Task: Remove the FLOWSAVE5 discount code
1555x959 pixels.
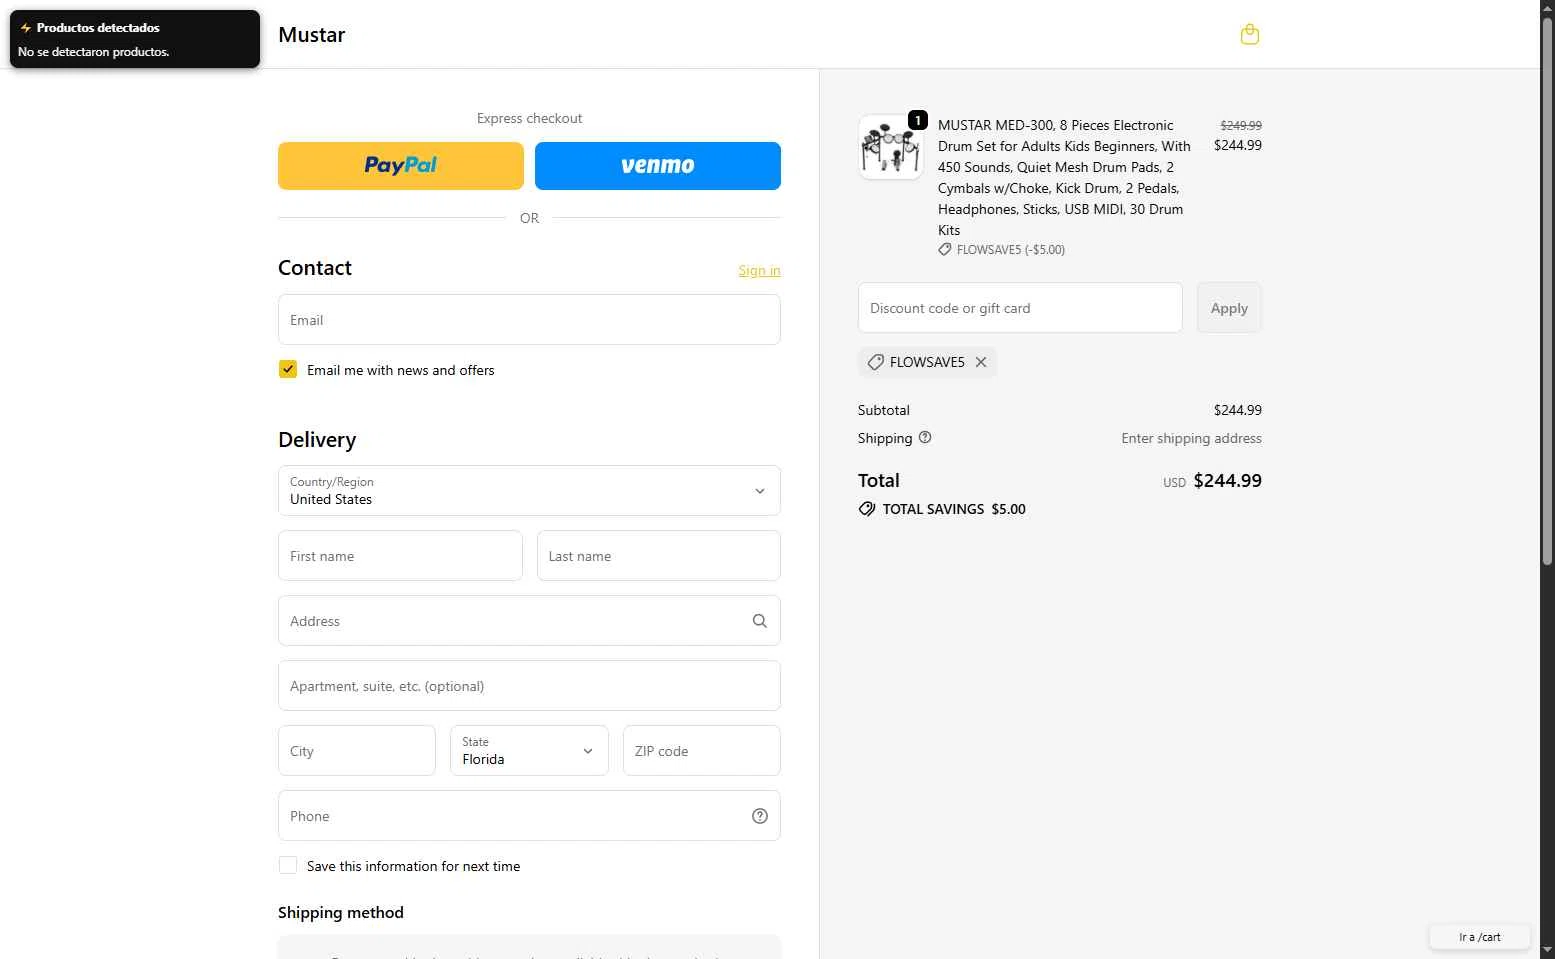Action: (x=981, y=362)
